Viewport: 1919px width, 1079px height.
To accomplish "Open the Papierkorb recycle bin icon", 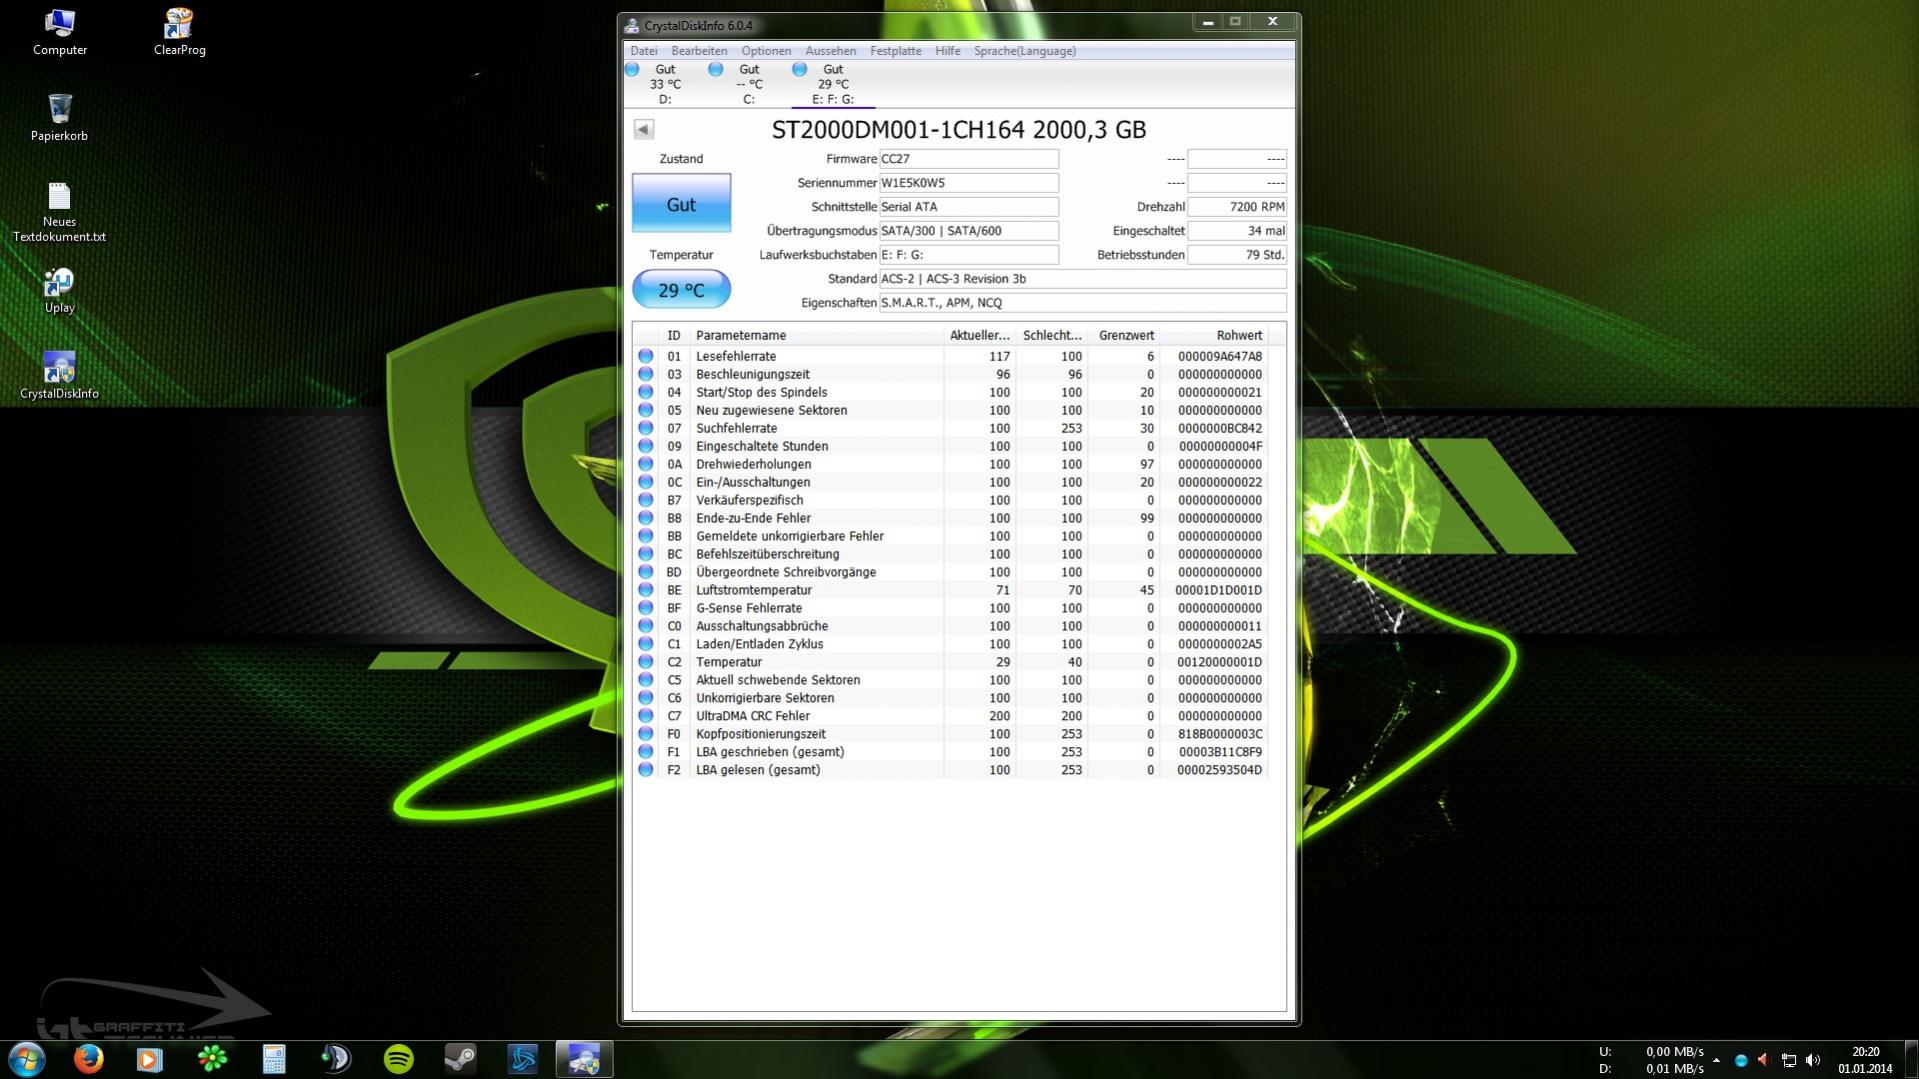I will [x=59, y=118].
